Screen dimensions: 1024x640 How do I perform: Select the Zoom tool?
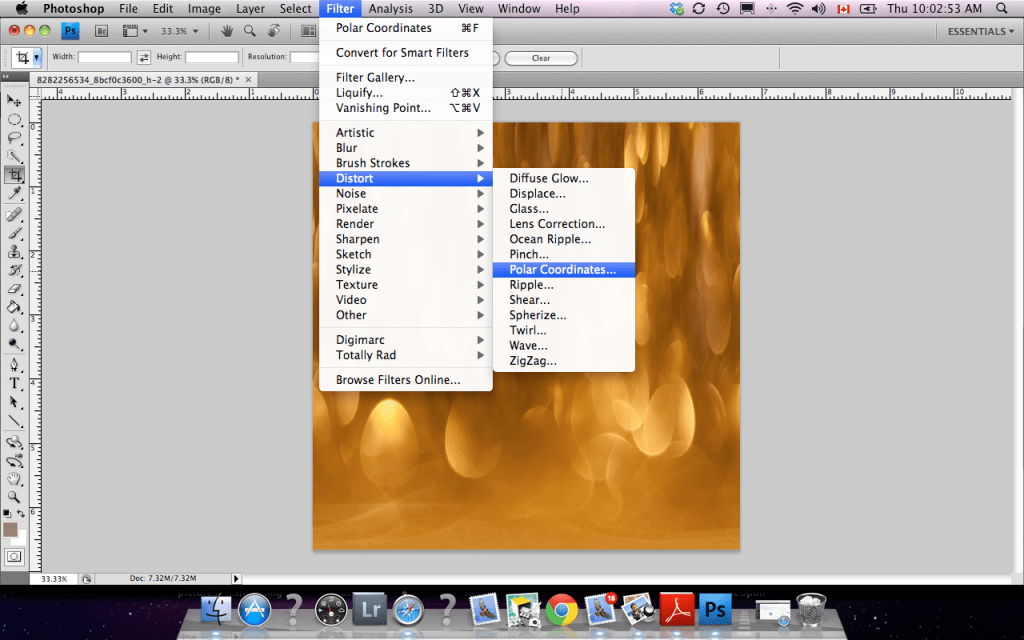tap(14, 496)
